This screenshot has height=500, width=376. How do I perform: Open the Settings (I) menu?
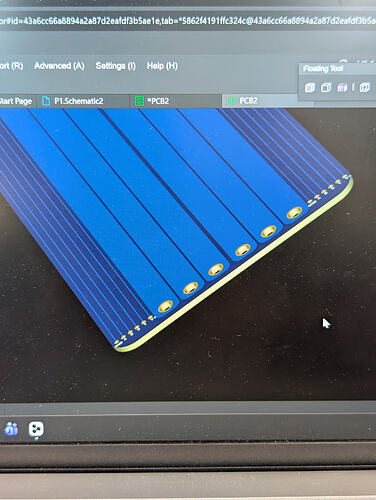click(115, 66)
